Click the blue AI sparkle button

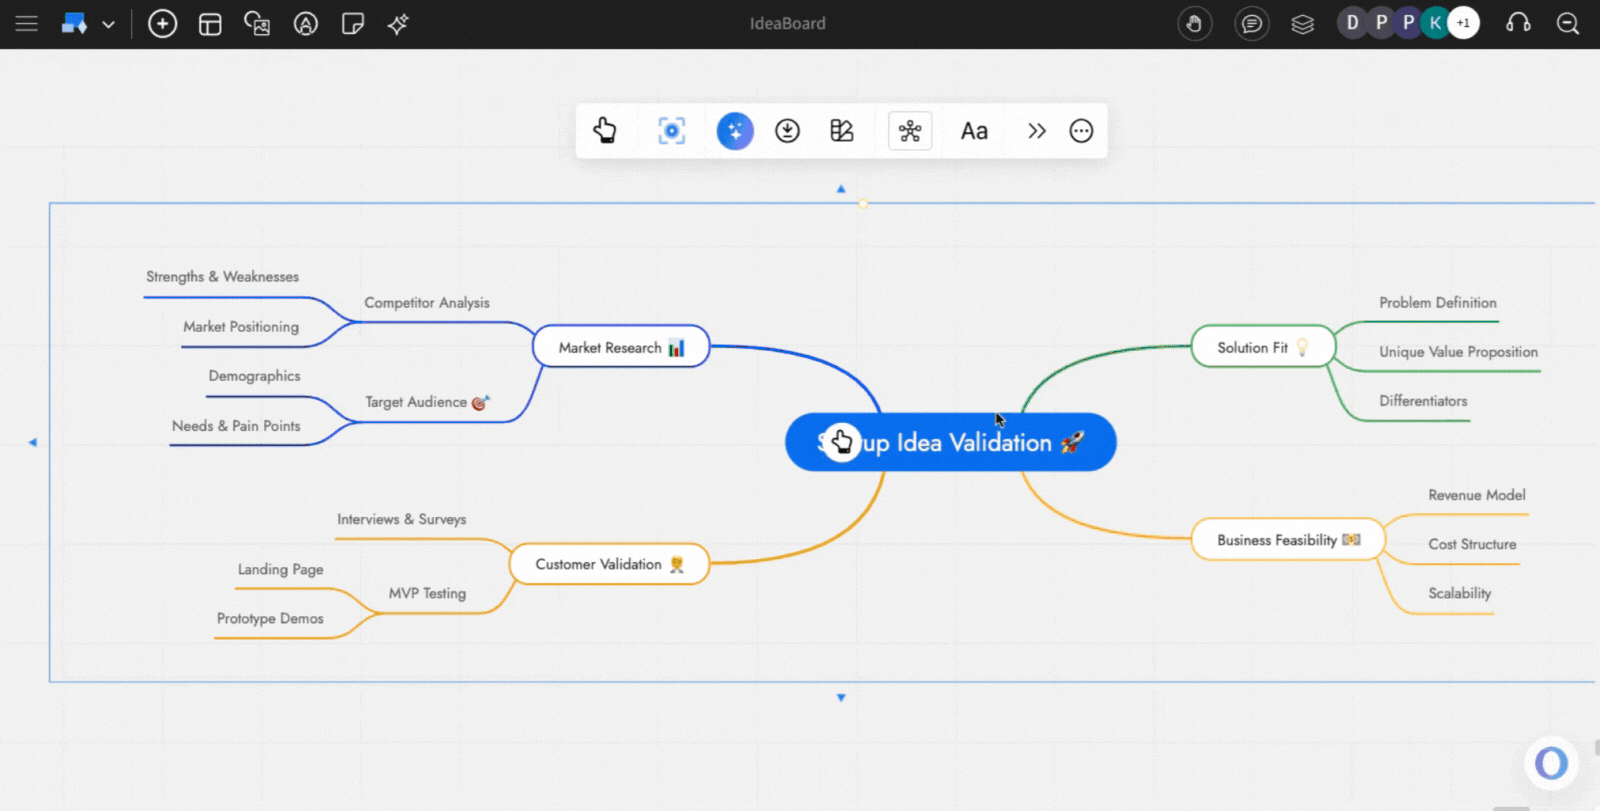[735, 131]
